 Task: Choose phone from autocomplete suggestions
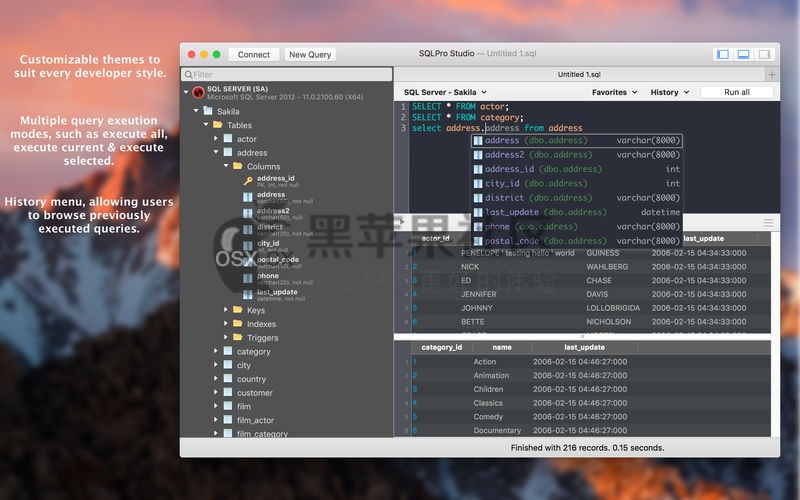coord(577,227)
